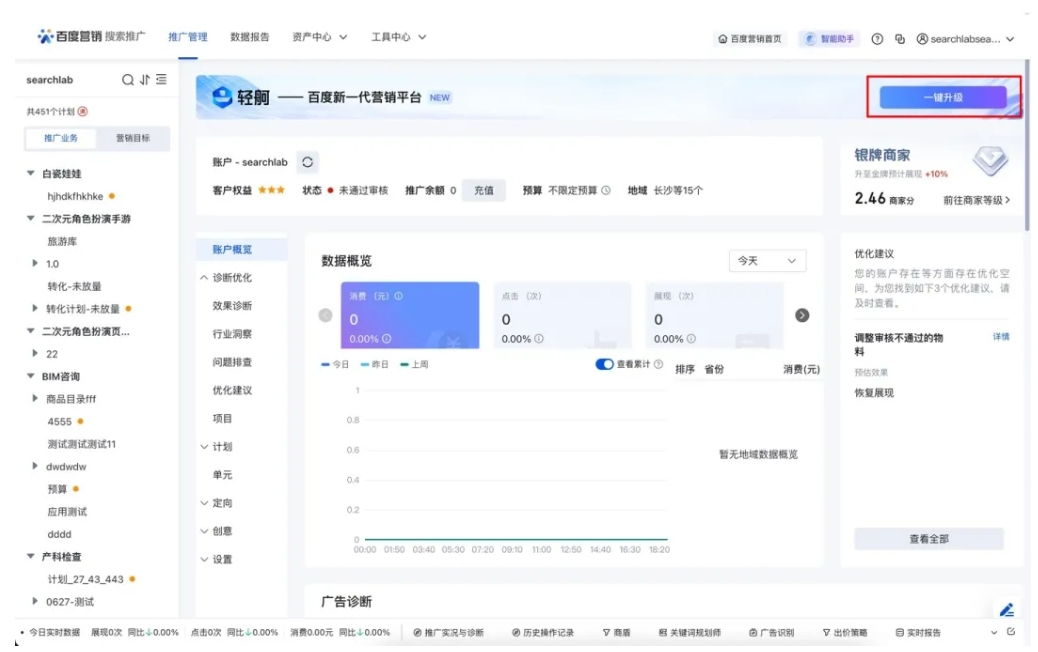Click the red icon beside 共451个计划
The width and height of the screenshot is (1038, 652).
tap(83, 111)
